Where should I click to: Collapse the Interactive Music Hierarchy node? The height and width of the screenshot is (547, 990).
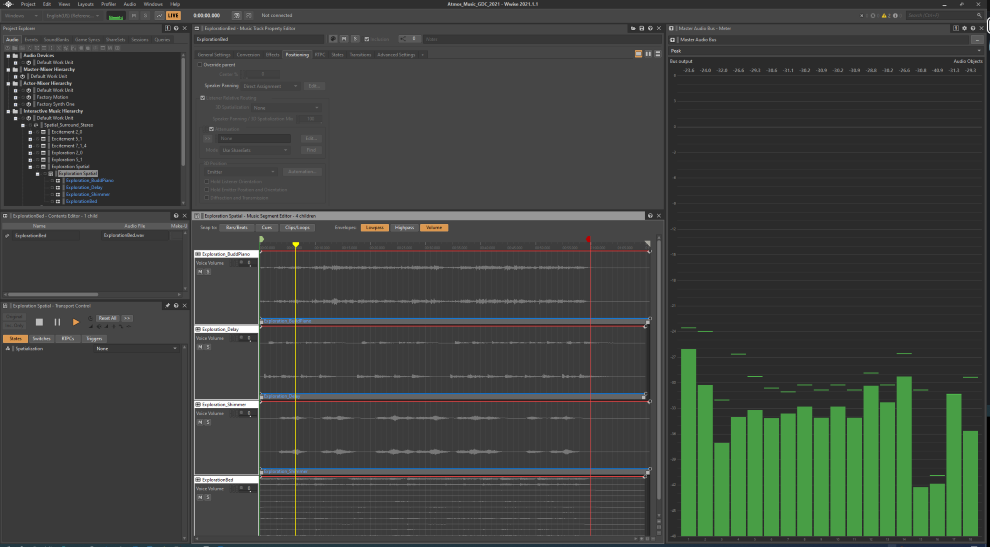pyautogui.click(x=8, y=111)
